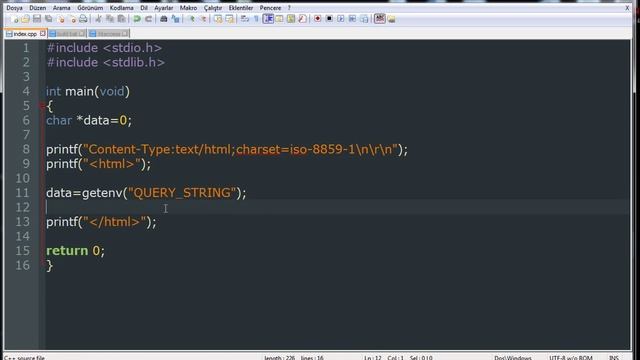The width and height of the screenshot is (640, 360).
Task: Open the Pencere menu
Action: point(270,8)
